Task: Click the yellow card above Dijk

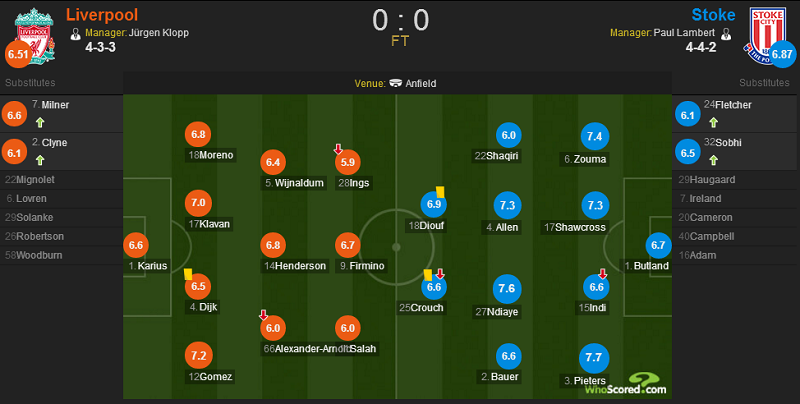Action: 187,273
